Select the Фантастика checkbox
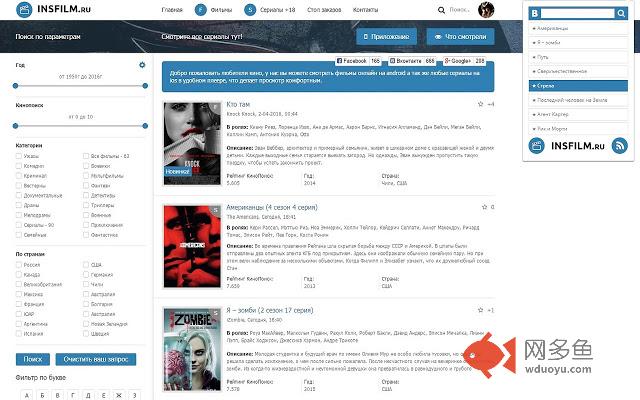Image resolution: width=640 pixels, height=400 pixels. [86, 235]
